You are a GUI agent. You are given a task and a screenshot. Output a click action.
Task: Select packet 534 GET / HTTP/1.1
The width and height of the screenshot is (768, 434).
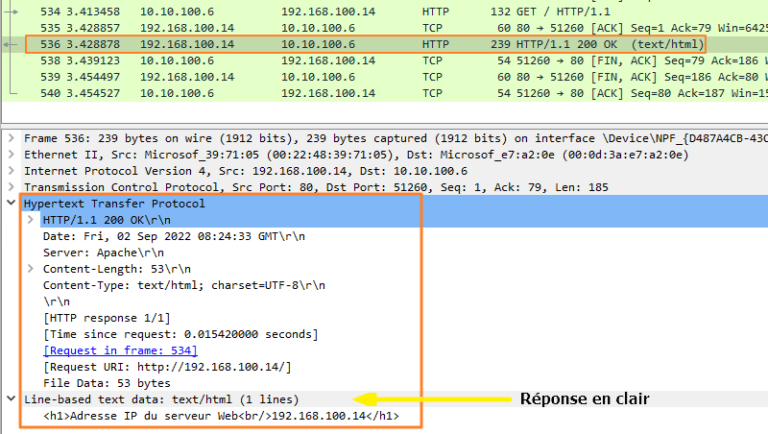[384, 11]
